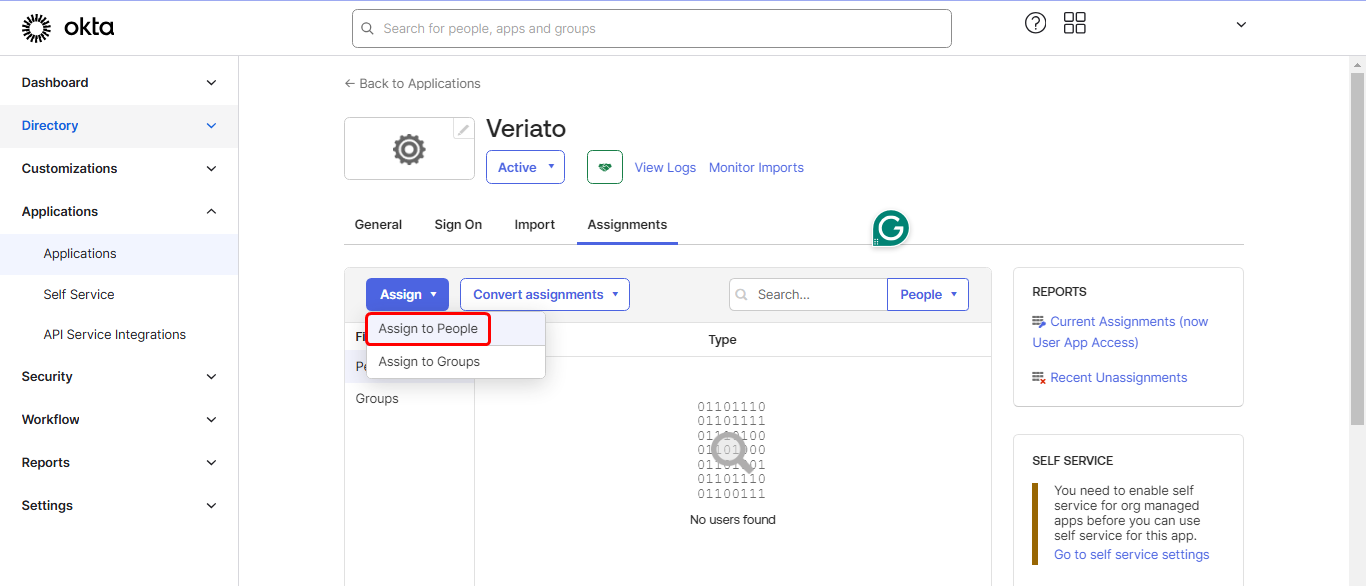Click the Okta logo

click(68, 28)
